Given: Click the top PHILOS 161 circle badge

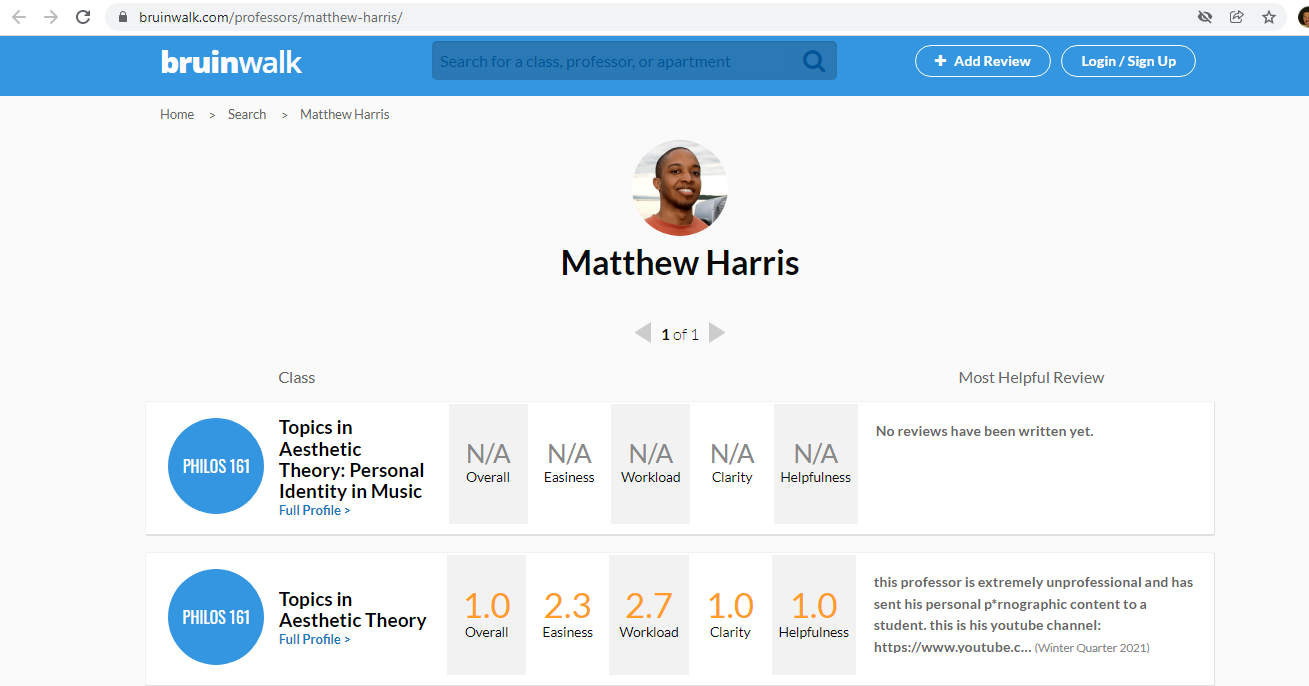Looking at the screenshot, I should [216, 466].
